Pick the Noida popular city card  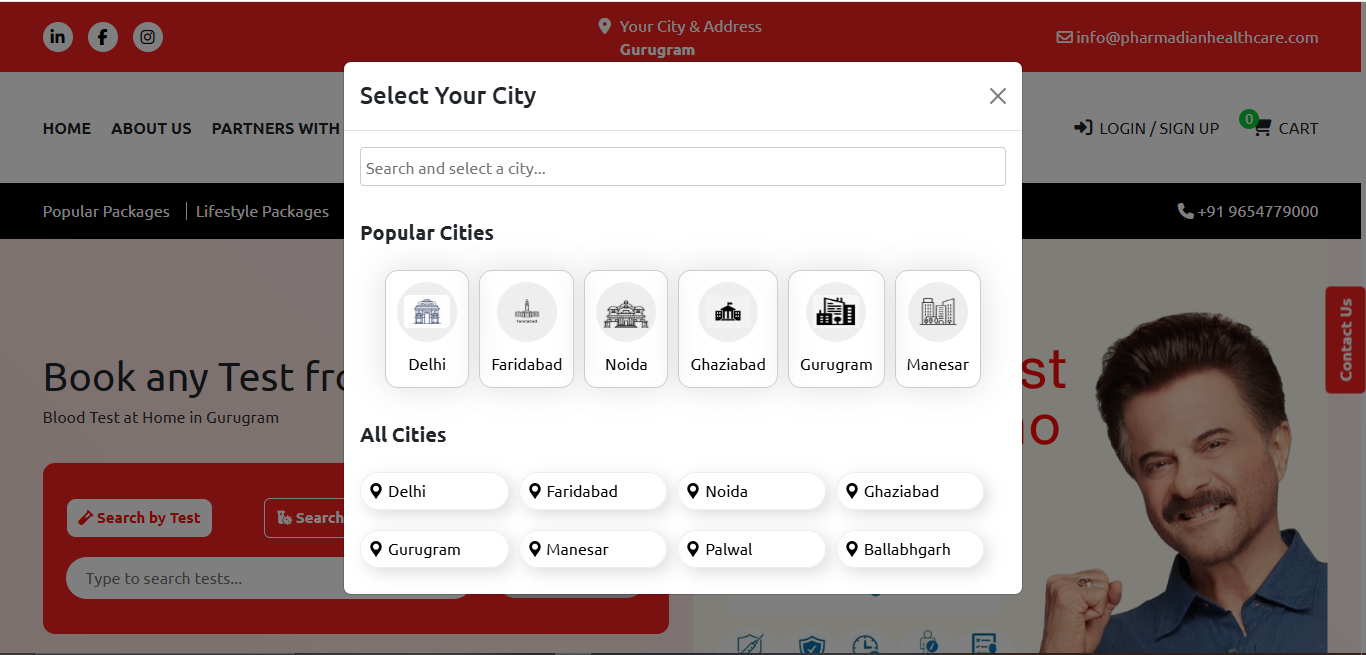[x=626, y=328]
